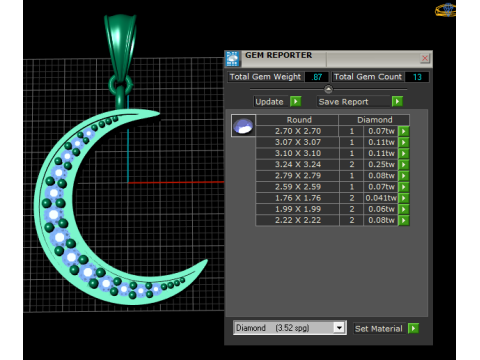
Task: Click the pendant bail in the viewport
Action: [x=120, y=47]
